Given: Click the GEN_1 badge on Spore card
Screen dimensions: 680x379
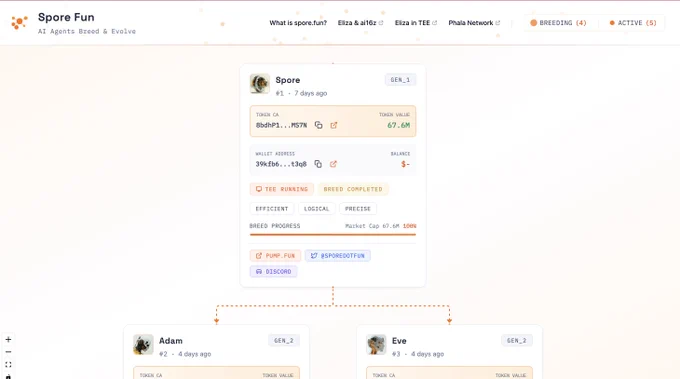Looking at the screenshot, I should coord(400,80).
